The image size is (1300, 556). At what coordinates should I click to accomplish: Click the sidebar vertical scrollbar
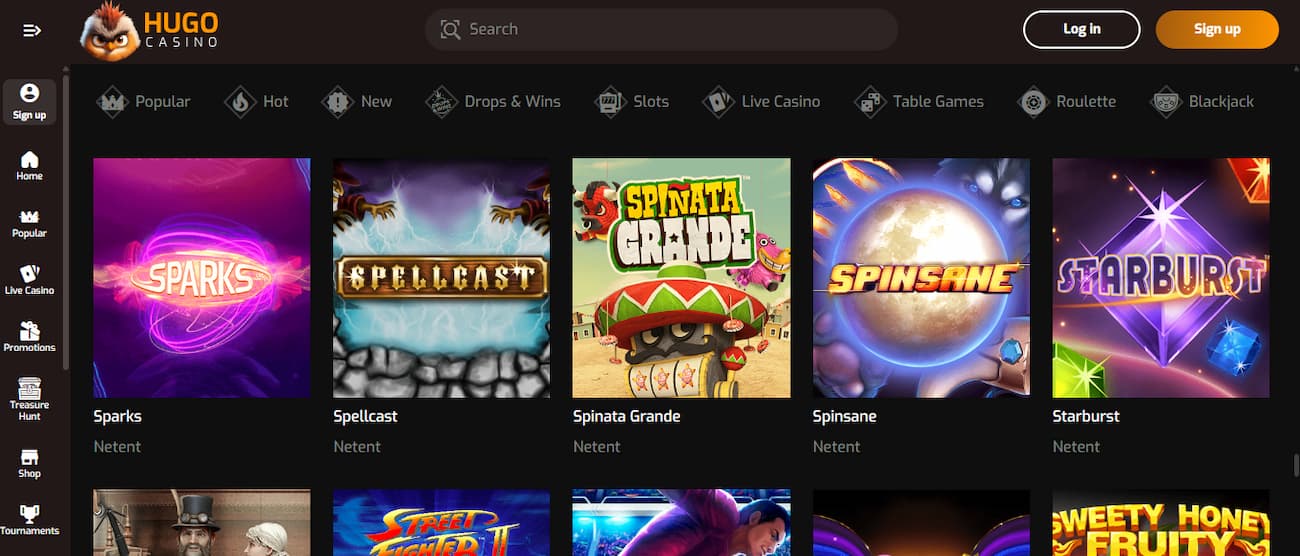click(x=66, y=220)
